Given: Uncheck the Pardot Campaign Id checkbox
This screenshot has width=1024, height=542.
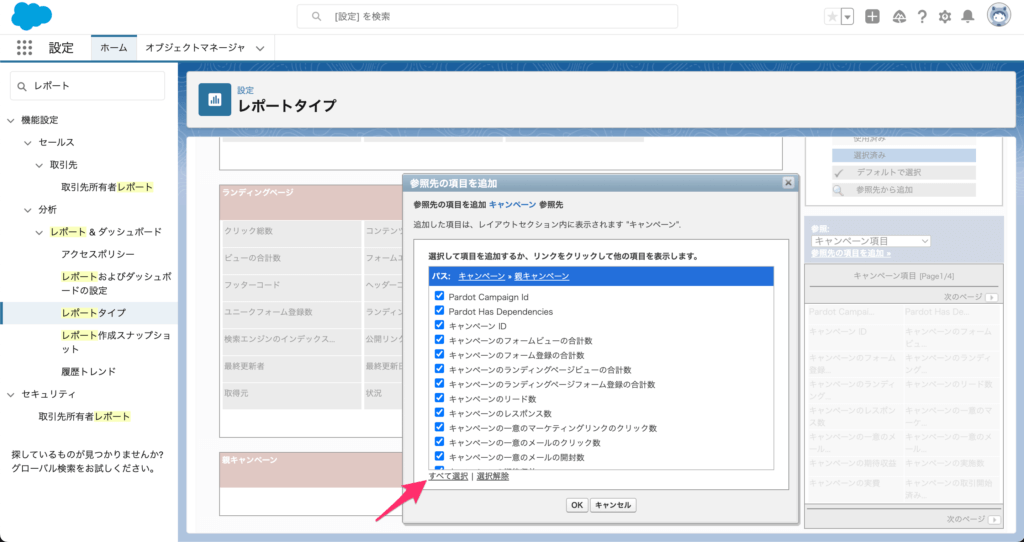Looking at the screenshot, I should click(440, 296).
